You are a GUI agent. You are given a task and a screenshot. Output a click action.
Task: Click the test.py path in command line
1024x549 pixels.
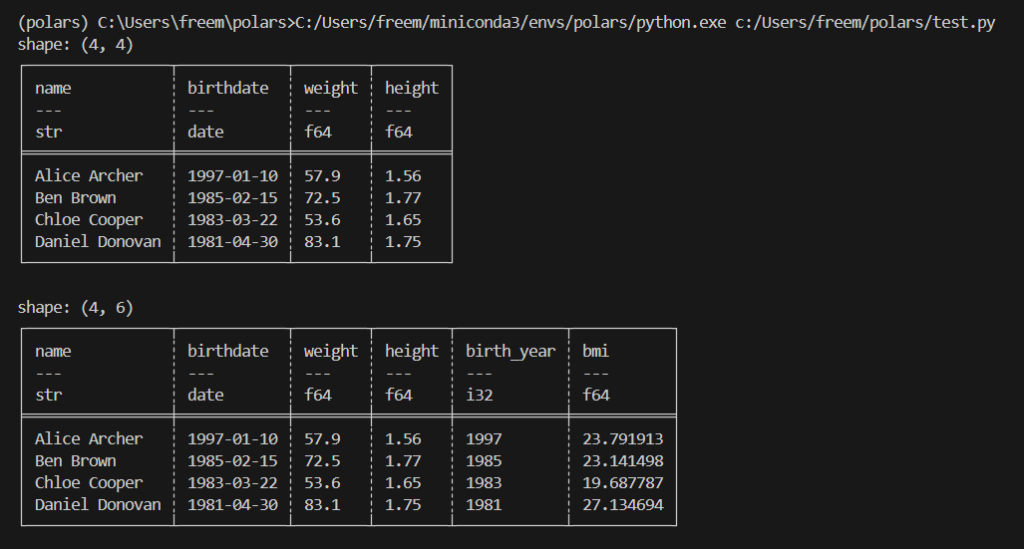click(865, 23)
